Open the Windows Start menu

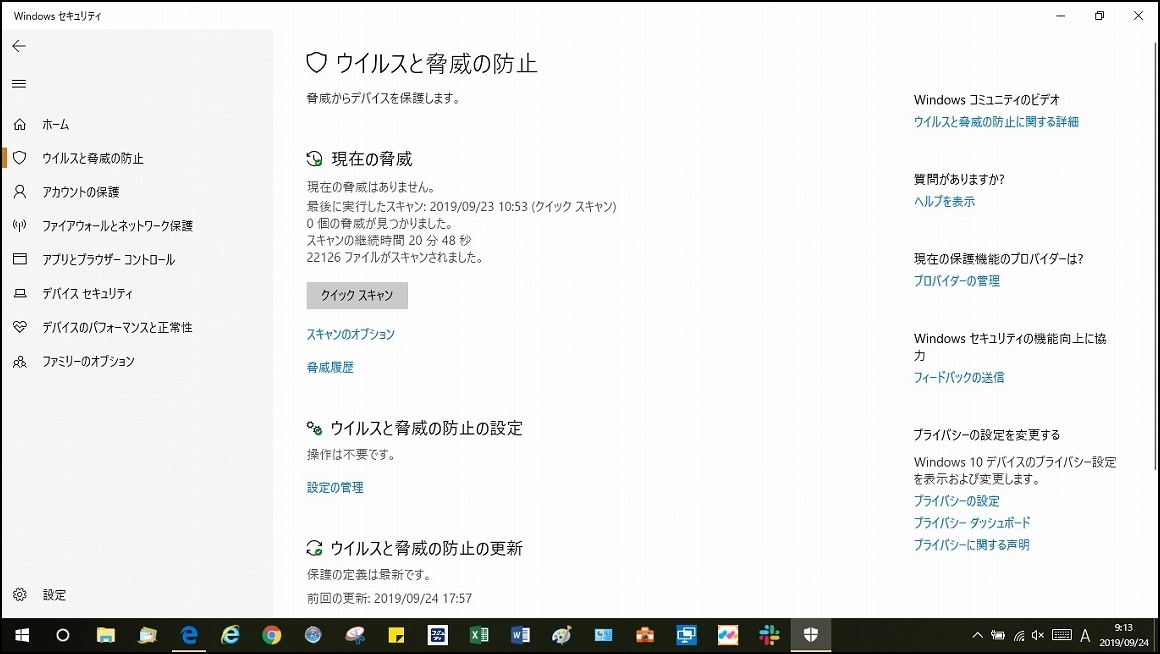tap(21, 636)
